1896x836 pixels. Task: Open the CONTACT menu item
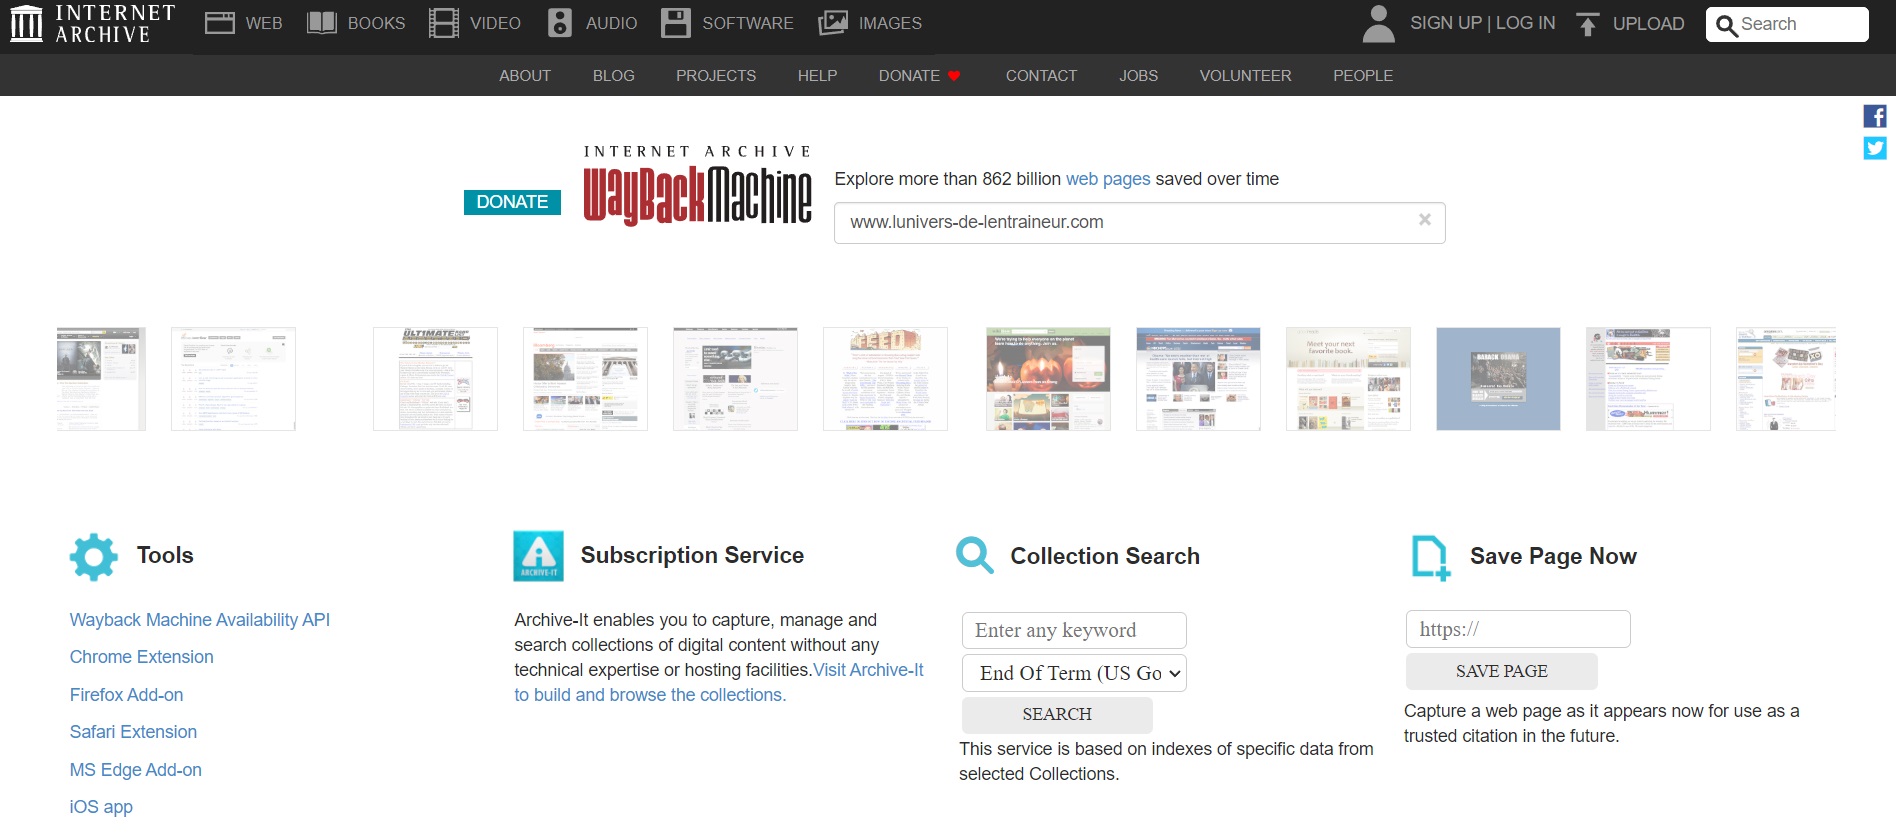coord(1041,76)
